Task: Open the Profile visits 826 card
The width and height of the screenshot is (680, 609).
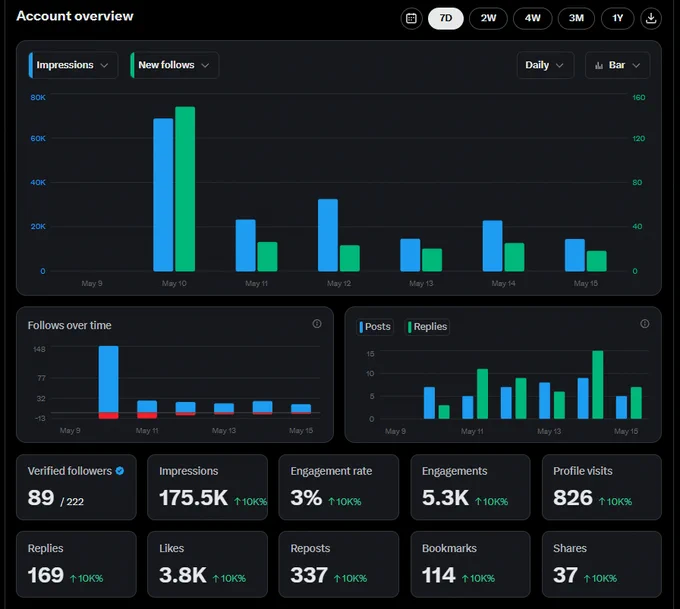Action: click(602, 487)
